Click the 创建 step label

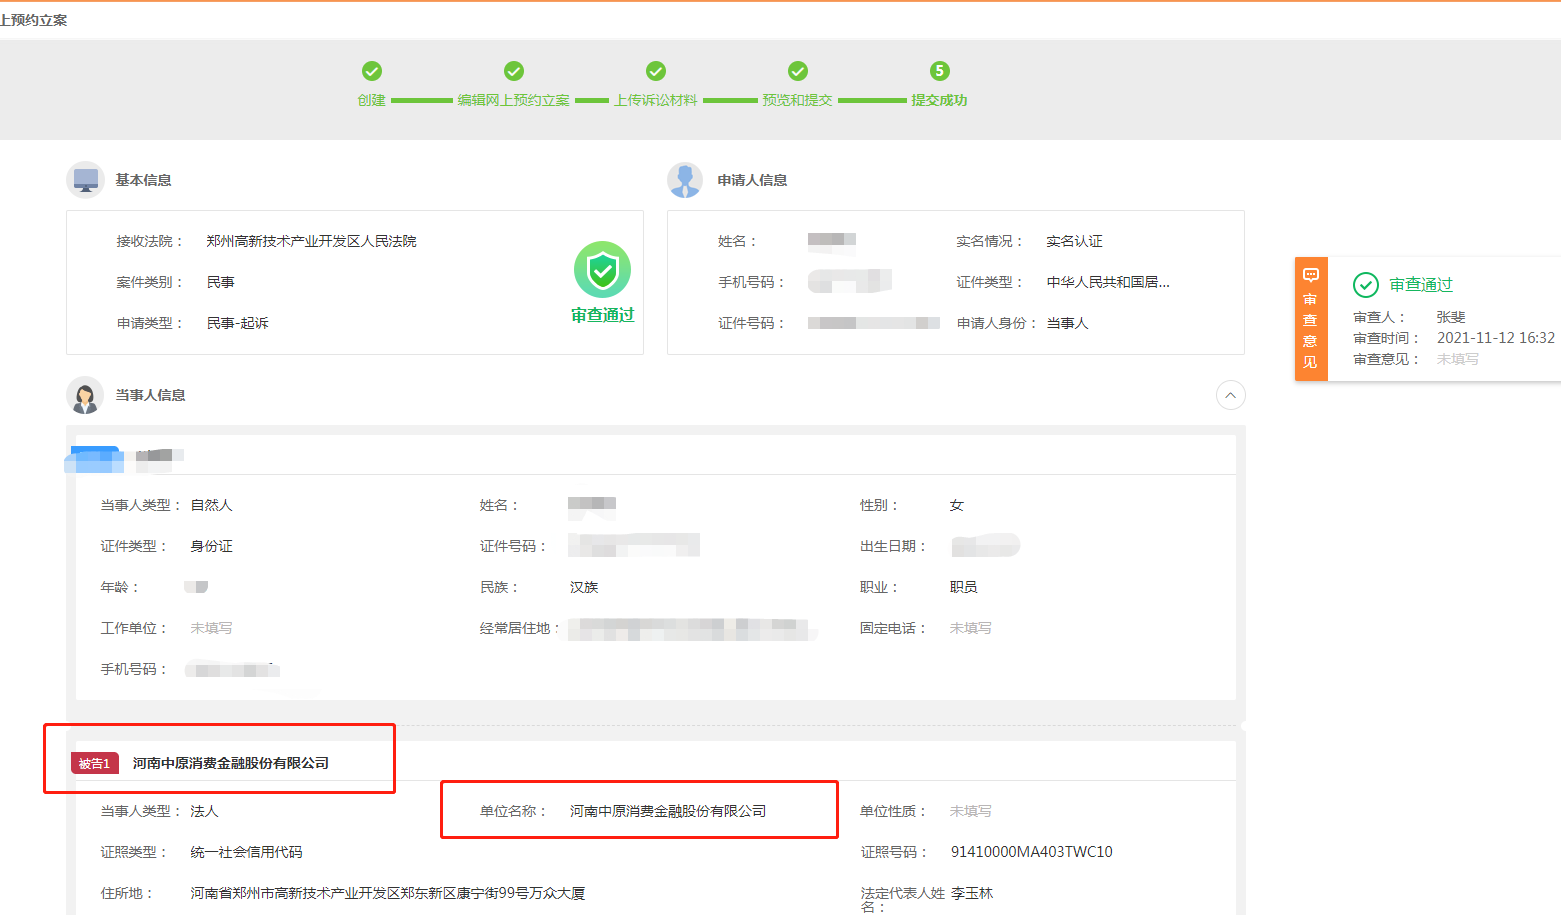point(372,100)
